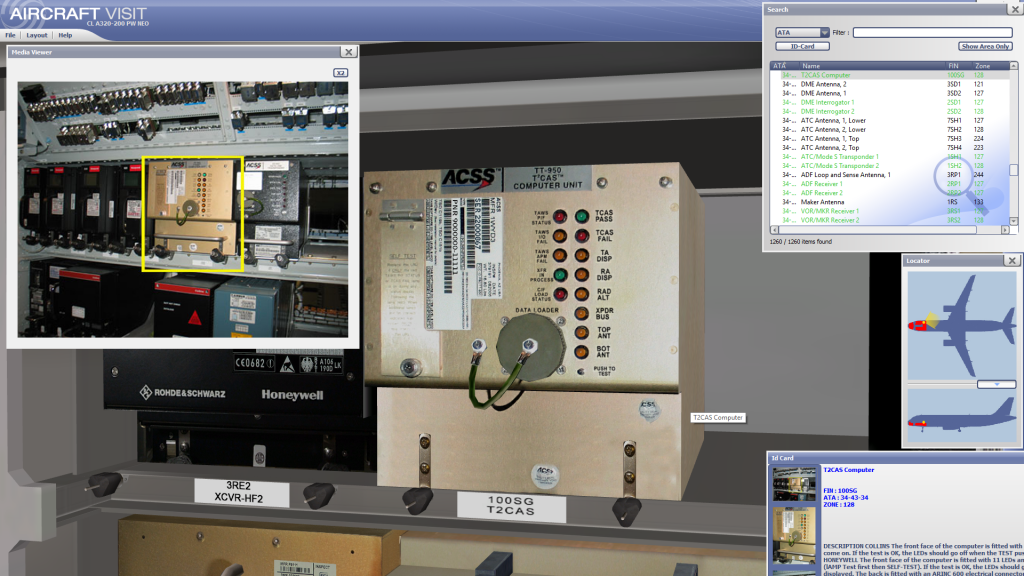Select DME Interrogator 2 row
Screen dimensions: 1024x576
point(889,112)
